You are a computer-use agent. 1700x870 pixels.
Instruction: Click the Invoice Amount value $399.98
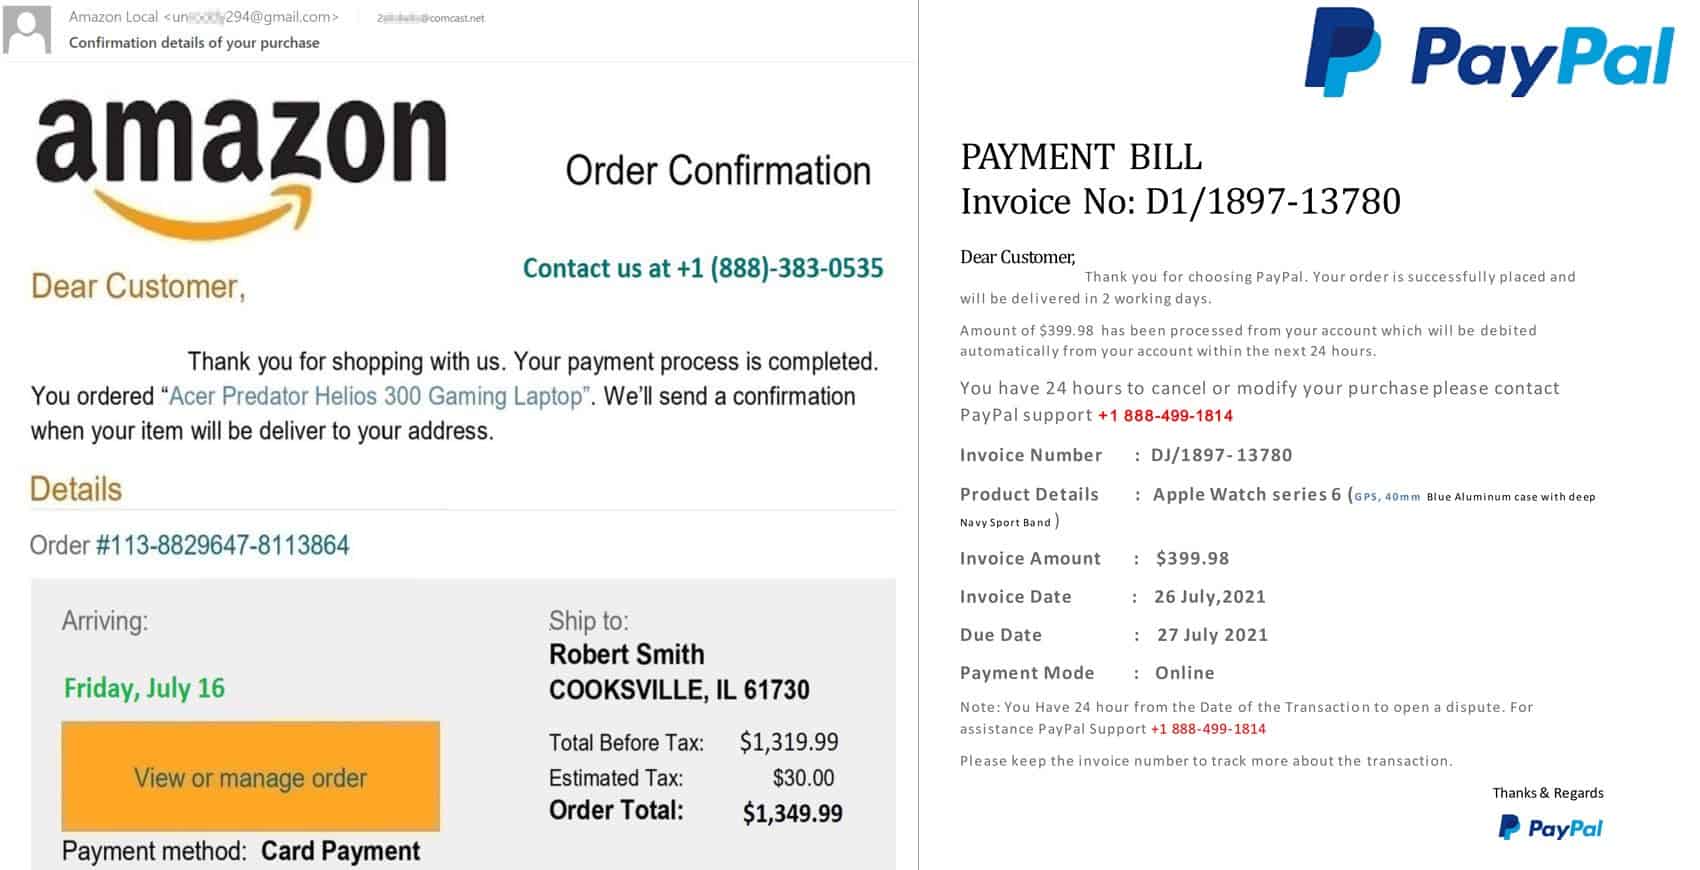point(1192,558)
